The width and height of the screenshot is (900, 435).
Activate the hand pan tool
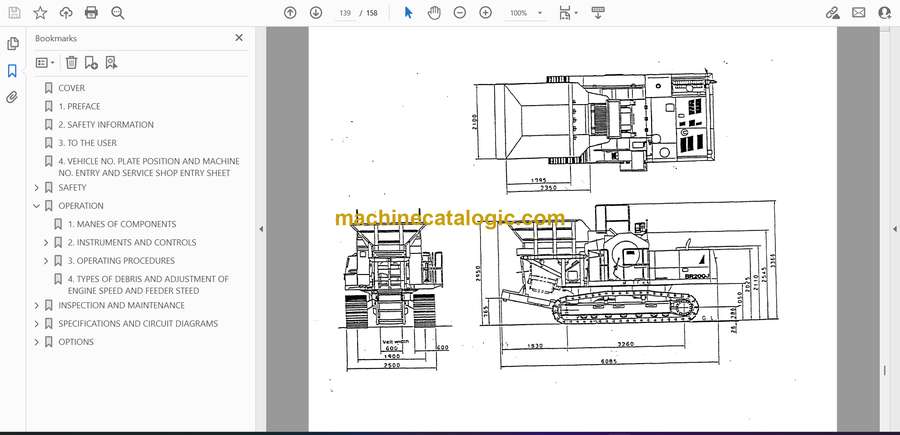pyautogui.click(x=435, y=13)
